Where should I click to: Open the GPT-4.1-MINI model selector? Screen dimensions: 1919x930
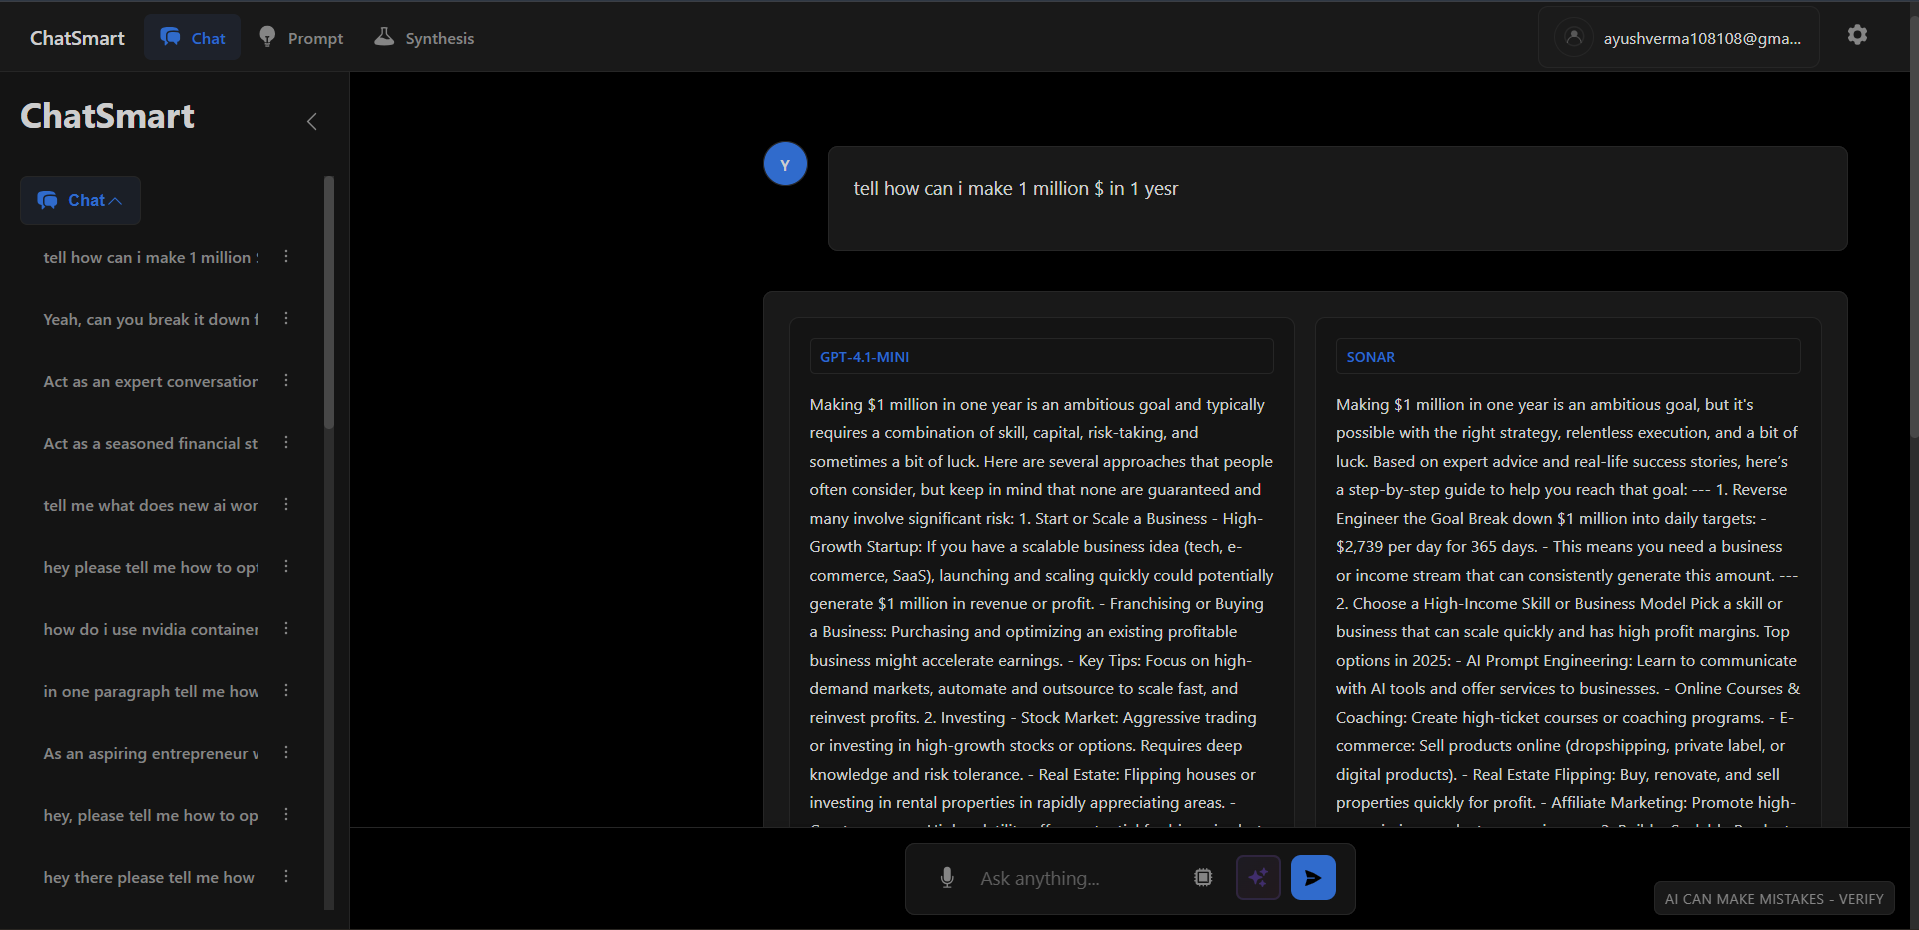pos(1040,356)
